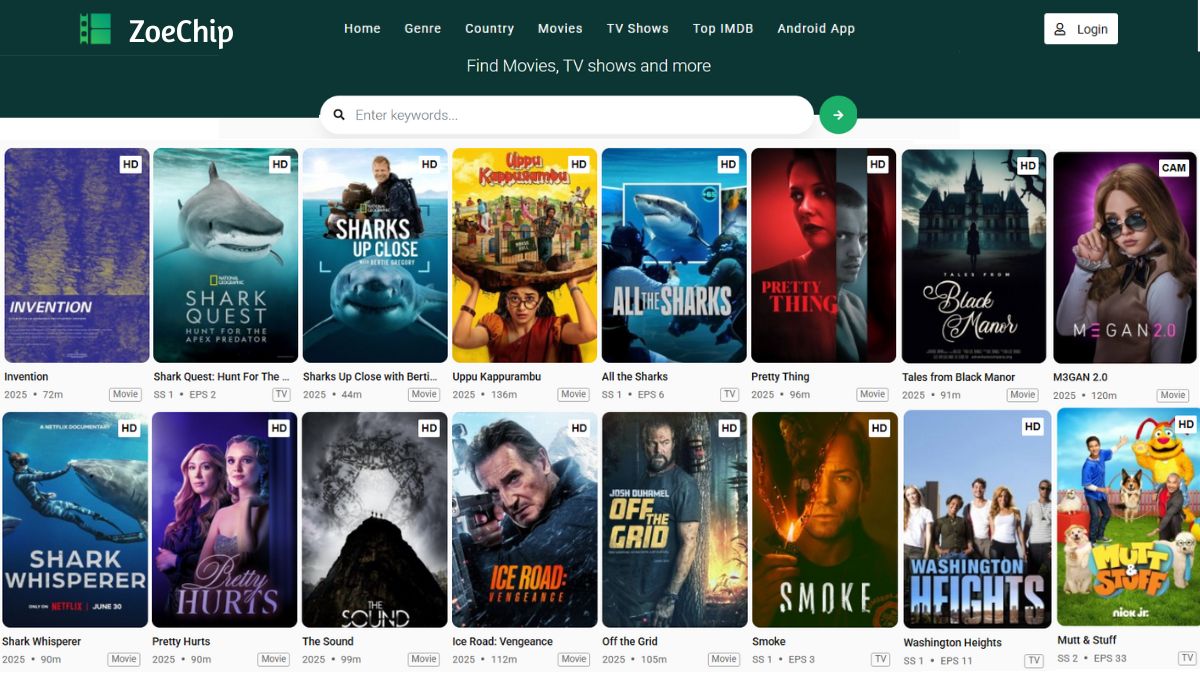The height and width of the screenshot is (675, 1200).
Task: Go to the TV Shows section
Action: pyautogui.click(x=637, y=28)
